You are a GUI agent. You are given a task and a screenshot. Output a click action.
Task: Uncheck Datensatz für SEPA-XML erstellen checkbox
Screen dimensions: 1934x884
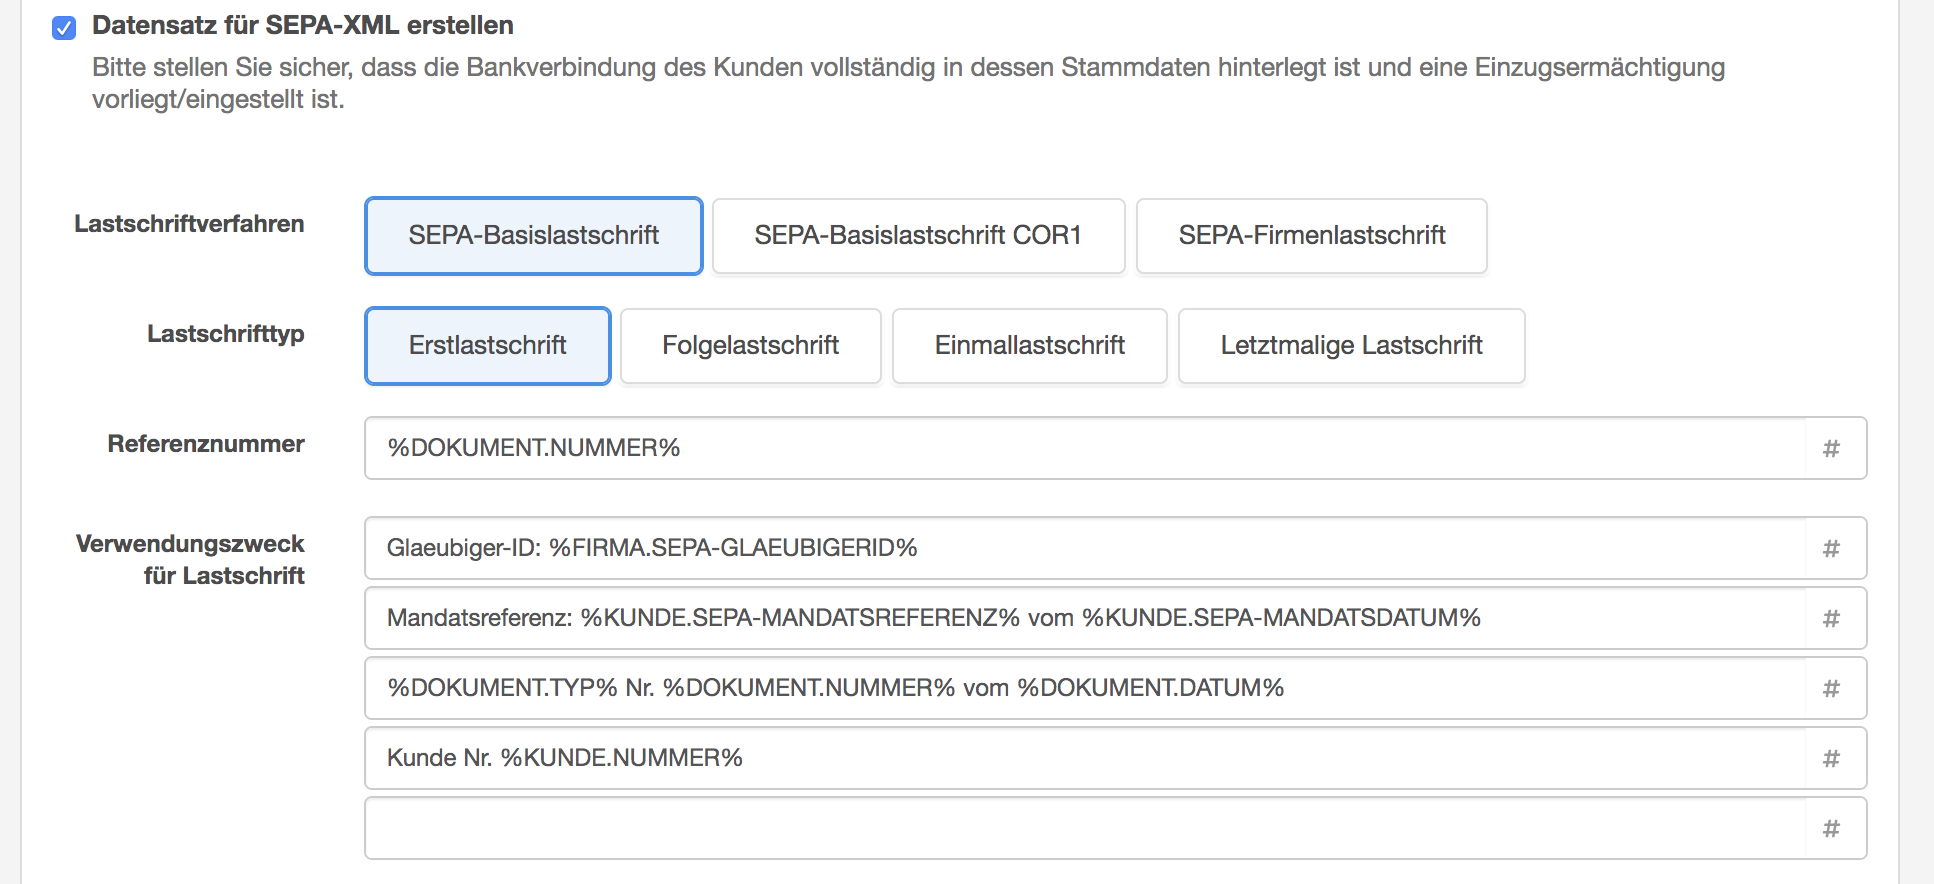tap(64, 27)
